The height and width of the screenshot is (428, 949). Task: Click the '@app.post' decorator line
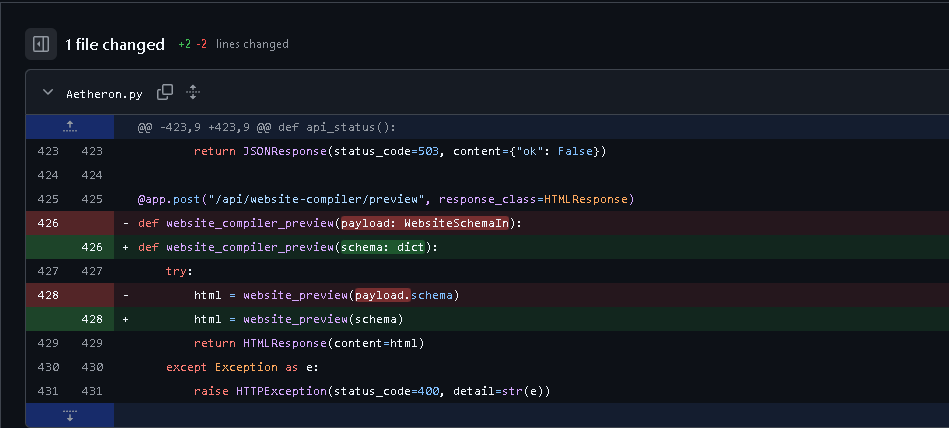click(x=386, y=199)
